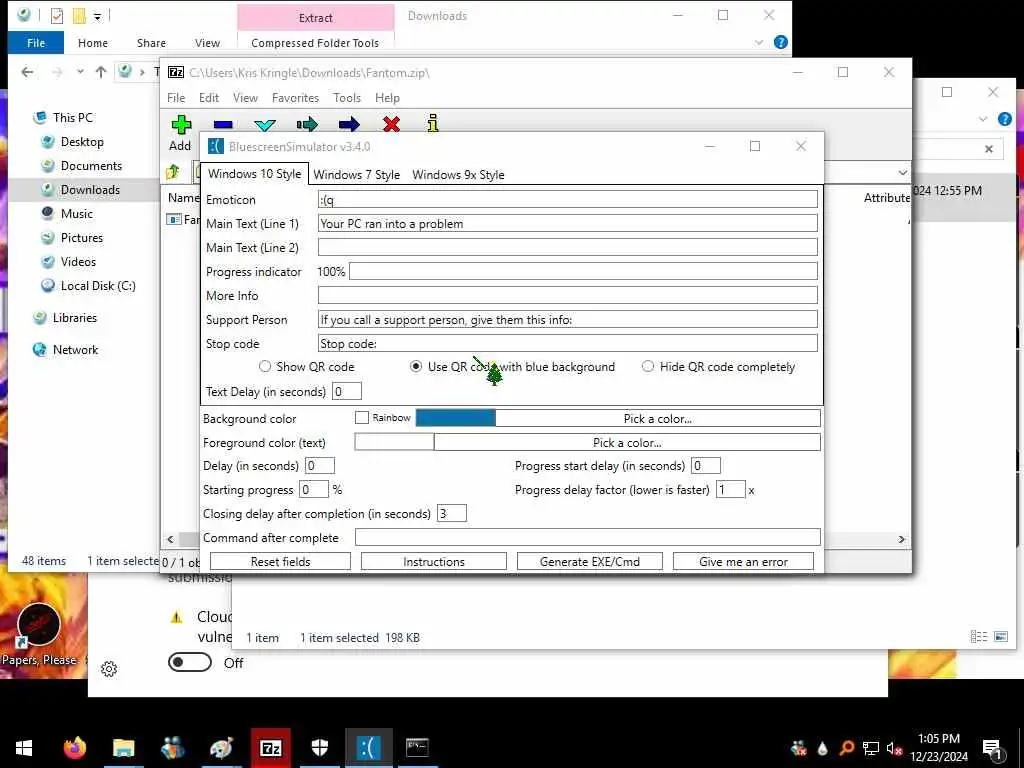Click the volume muted tray icon
This screenshot has width=1024, height=768.
pyautogui.click(x=894, y=748)
